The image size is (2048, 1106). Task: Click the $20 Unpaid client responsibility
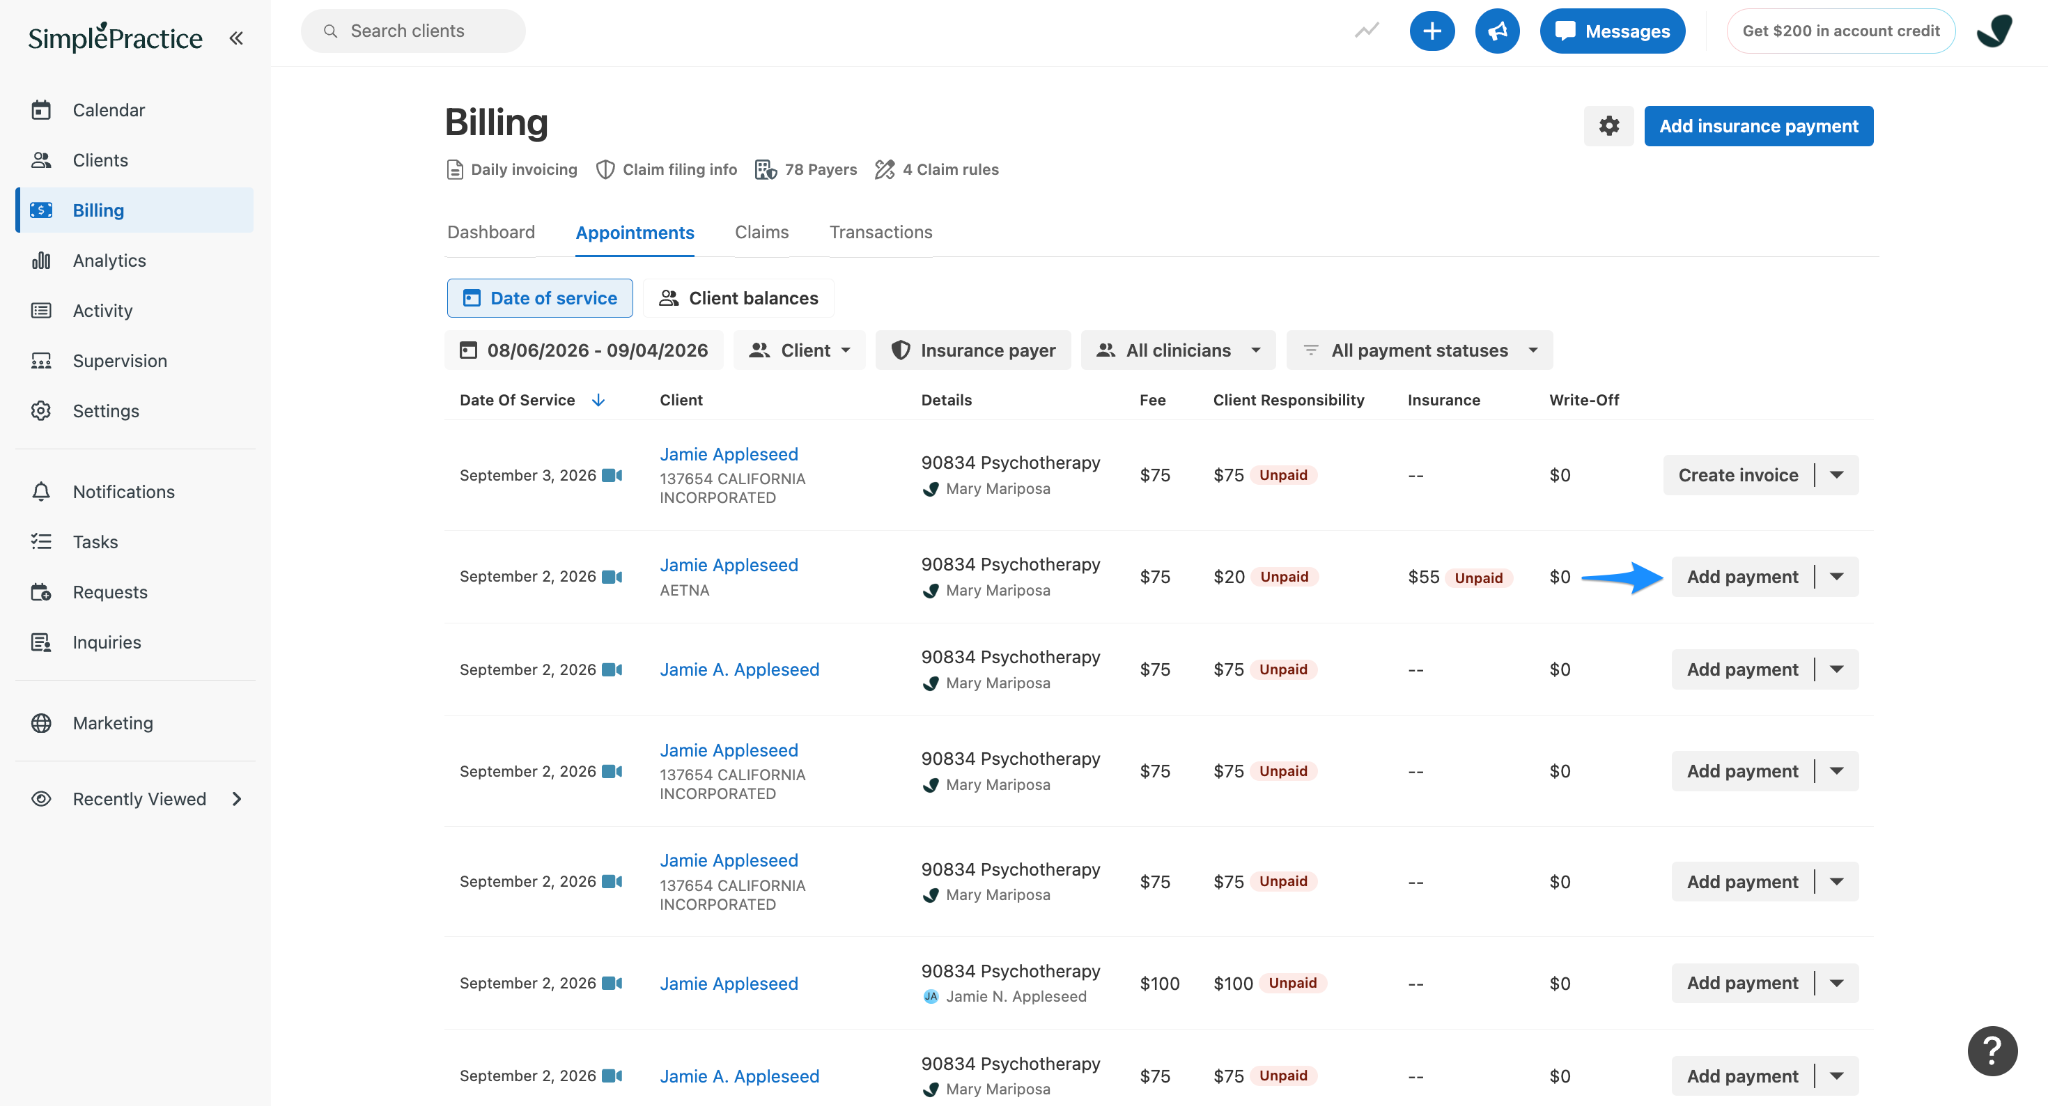coord(1266,577)
